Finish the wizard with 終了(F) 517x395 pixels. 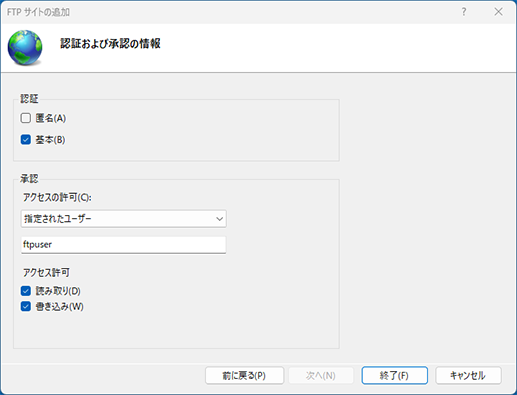tap(394, 376)
